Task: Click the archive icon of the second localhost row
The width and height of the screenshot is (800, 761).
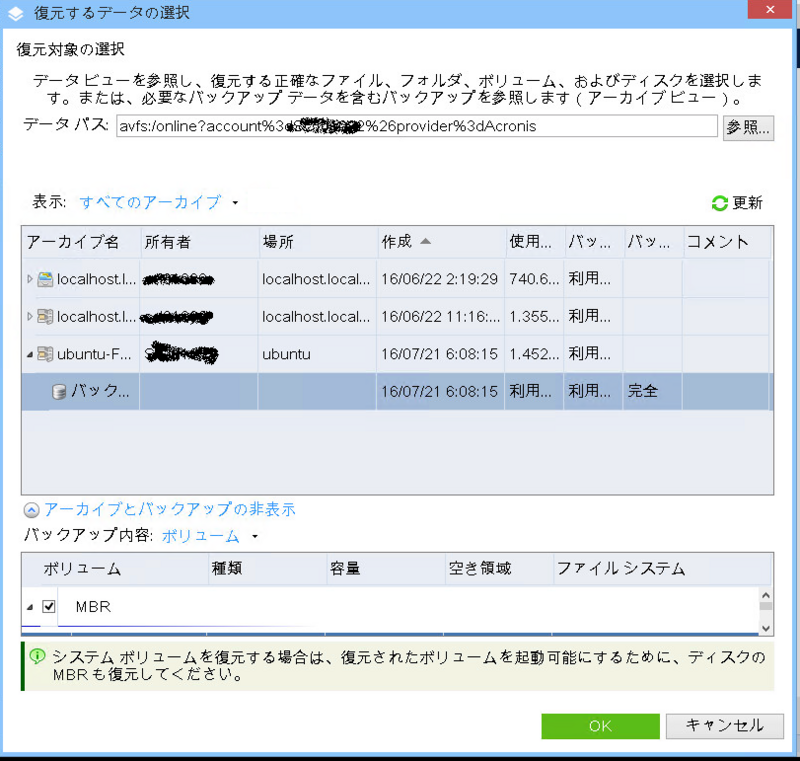Action: pos(45,317)
